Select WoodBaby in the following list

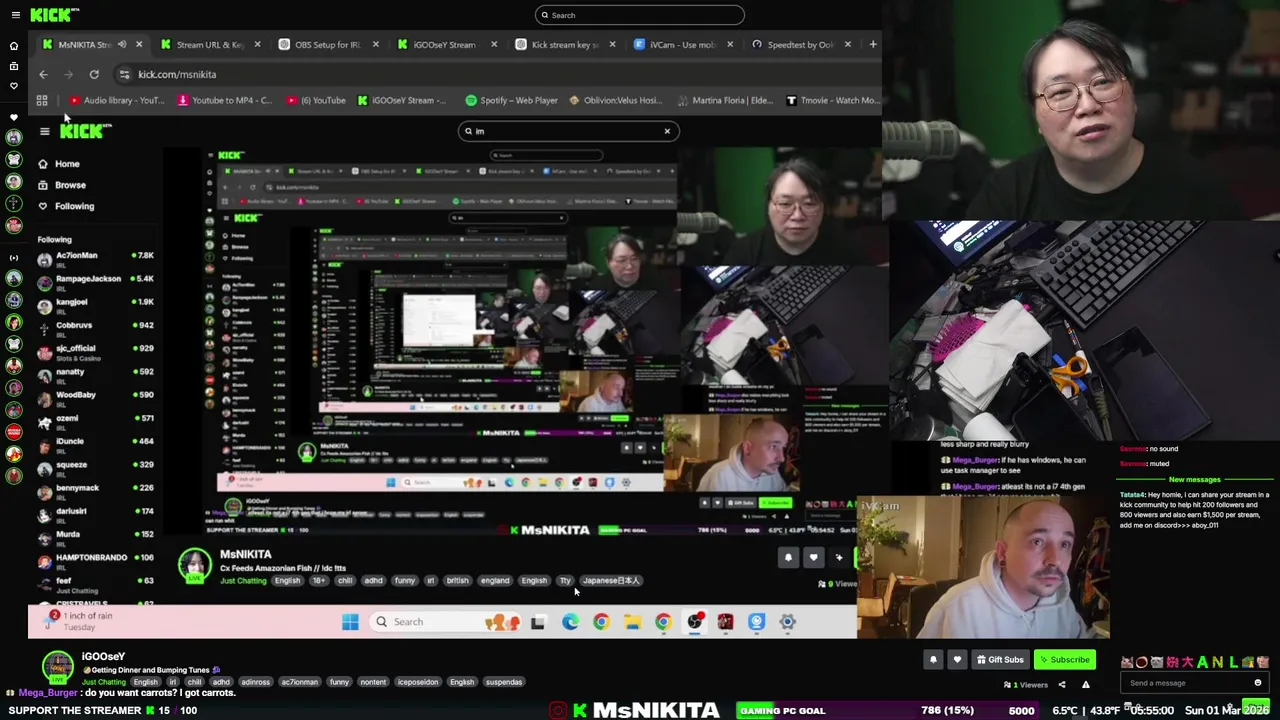pos(96,398)
